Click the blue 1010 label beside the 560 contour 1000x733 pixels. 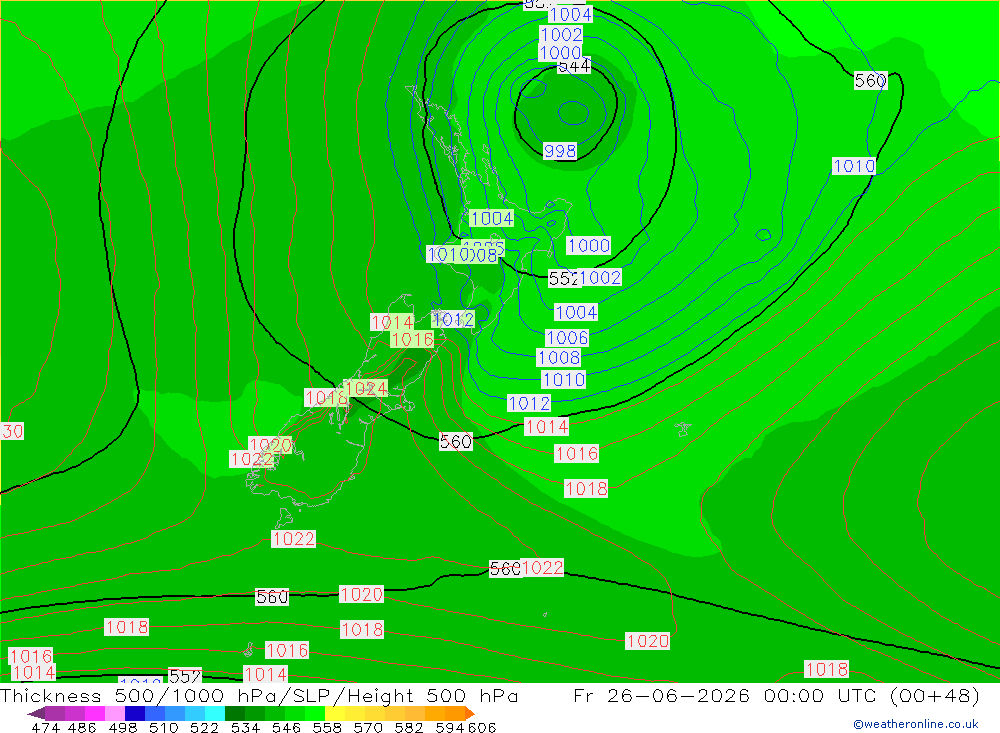pyautogui.click(x=854, y=167)
